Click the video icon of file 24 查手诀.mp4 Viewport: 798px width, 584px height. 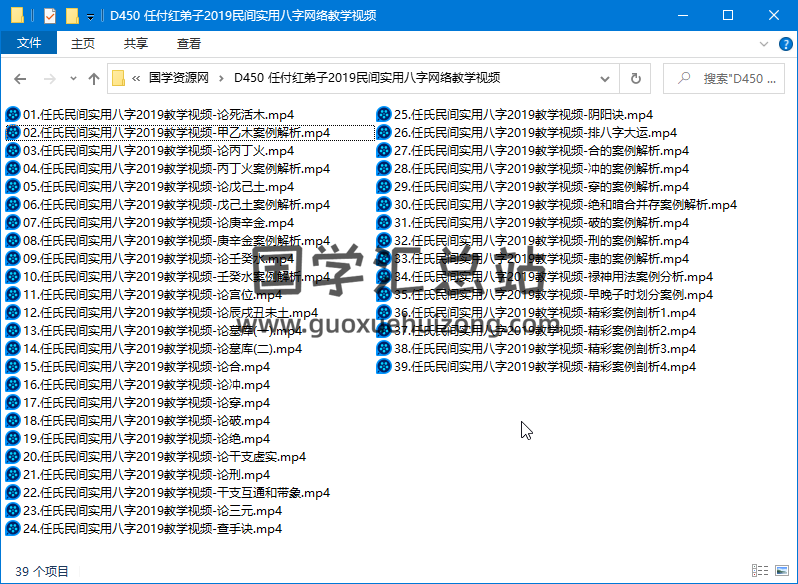pos(13,529)
